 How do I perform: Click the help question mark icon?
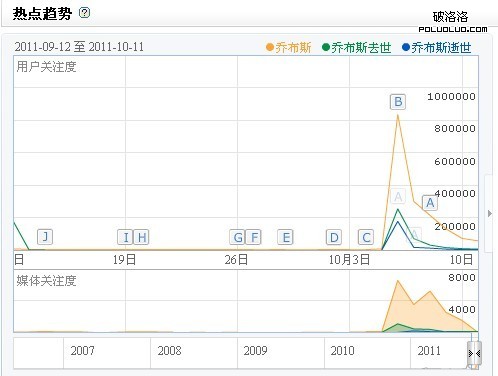(85, 13)
